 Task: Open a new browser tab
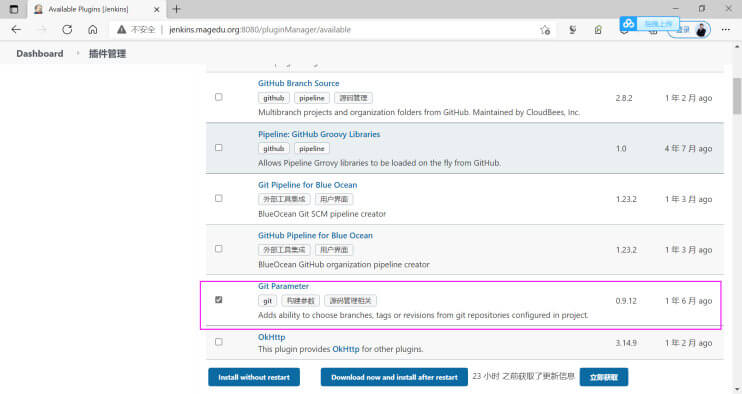point(177,9)
